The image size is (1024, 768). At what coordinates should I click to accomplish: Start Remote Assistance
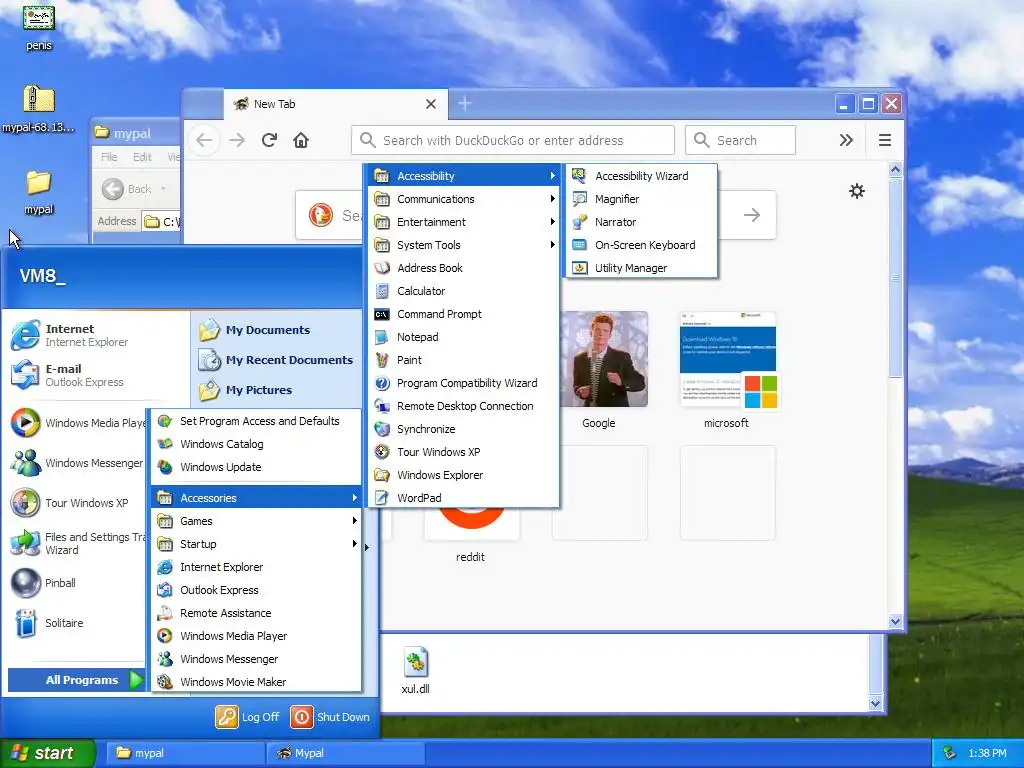coord(257,613)
